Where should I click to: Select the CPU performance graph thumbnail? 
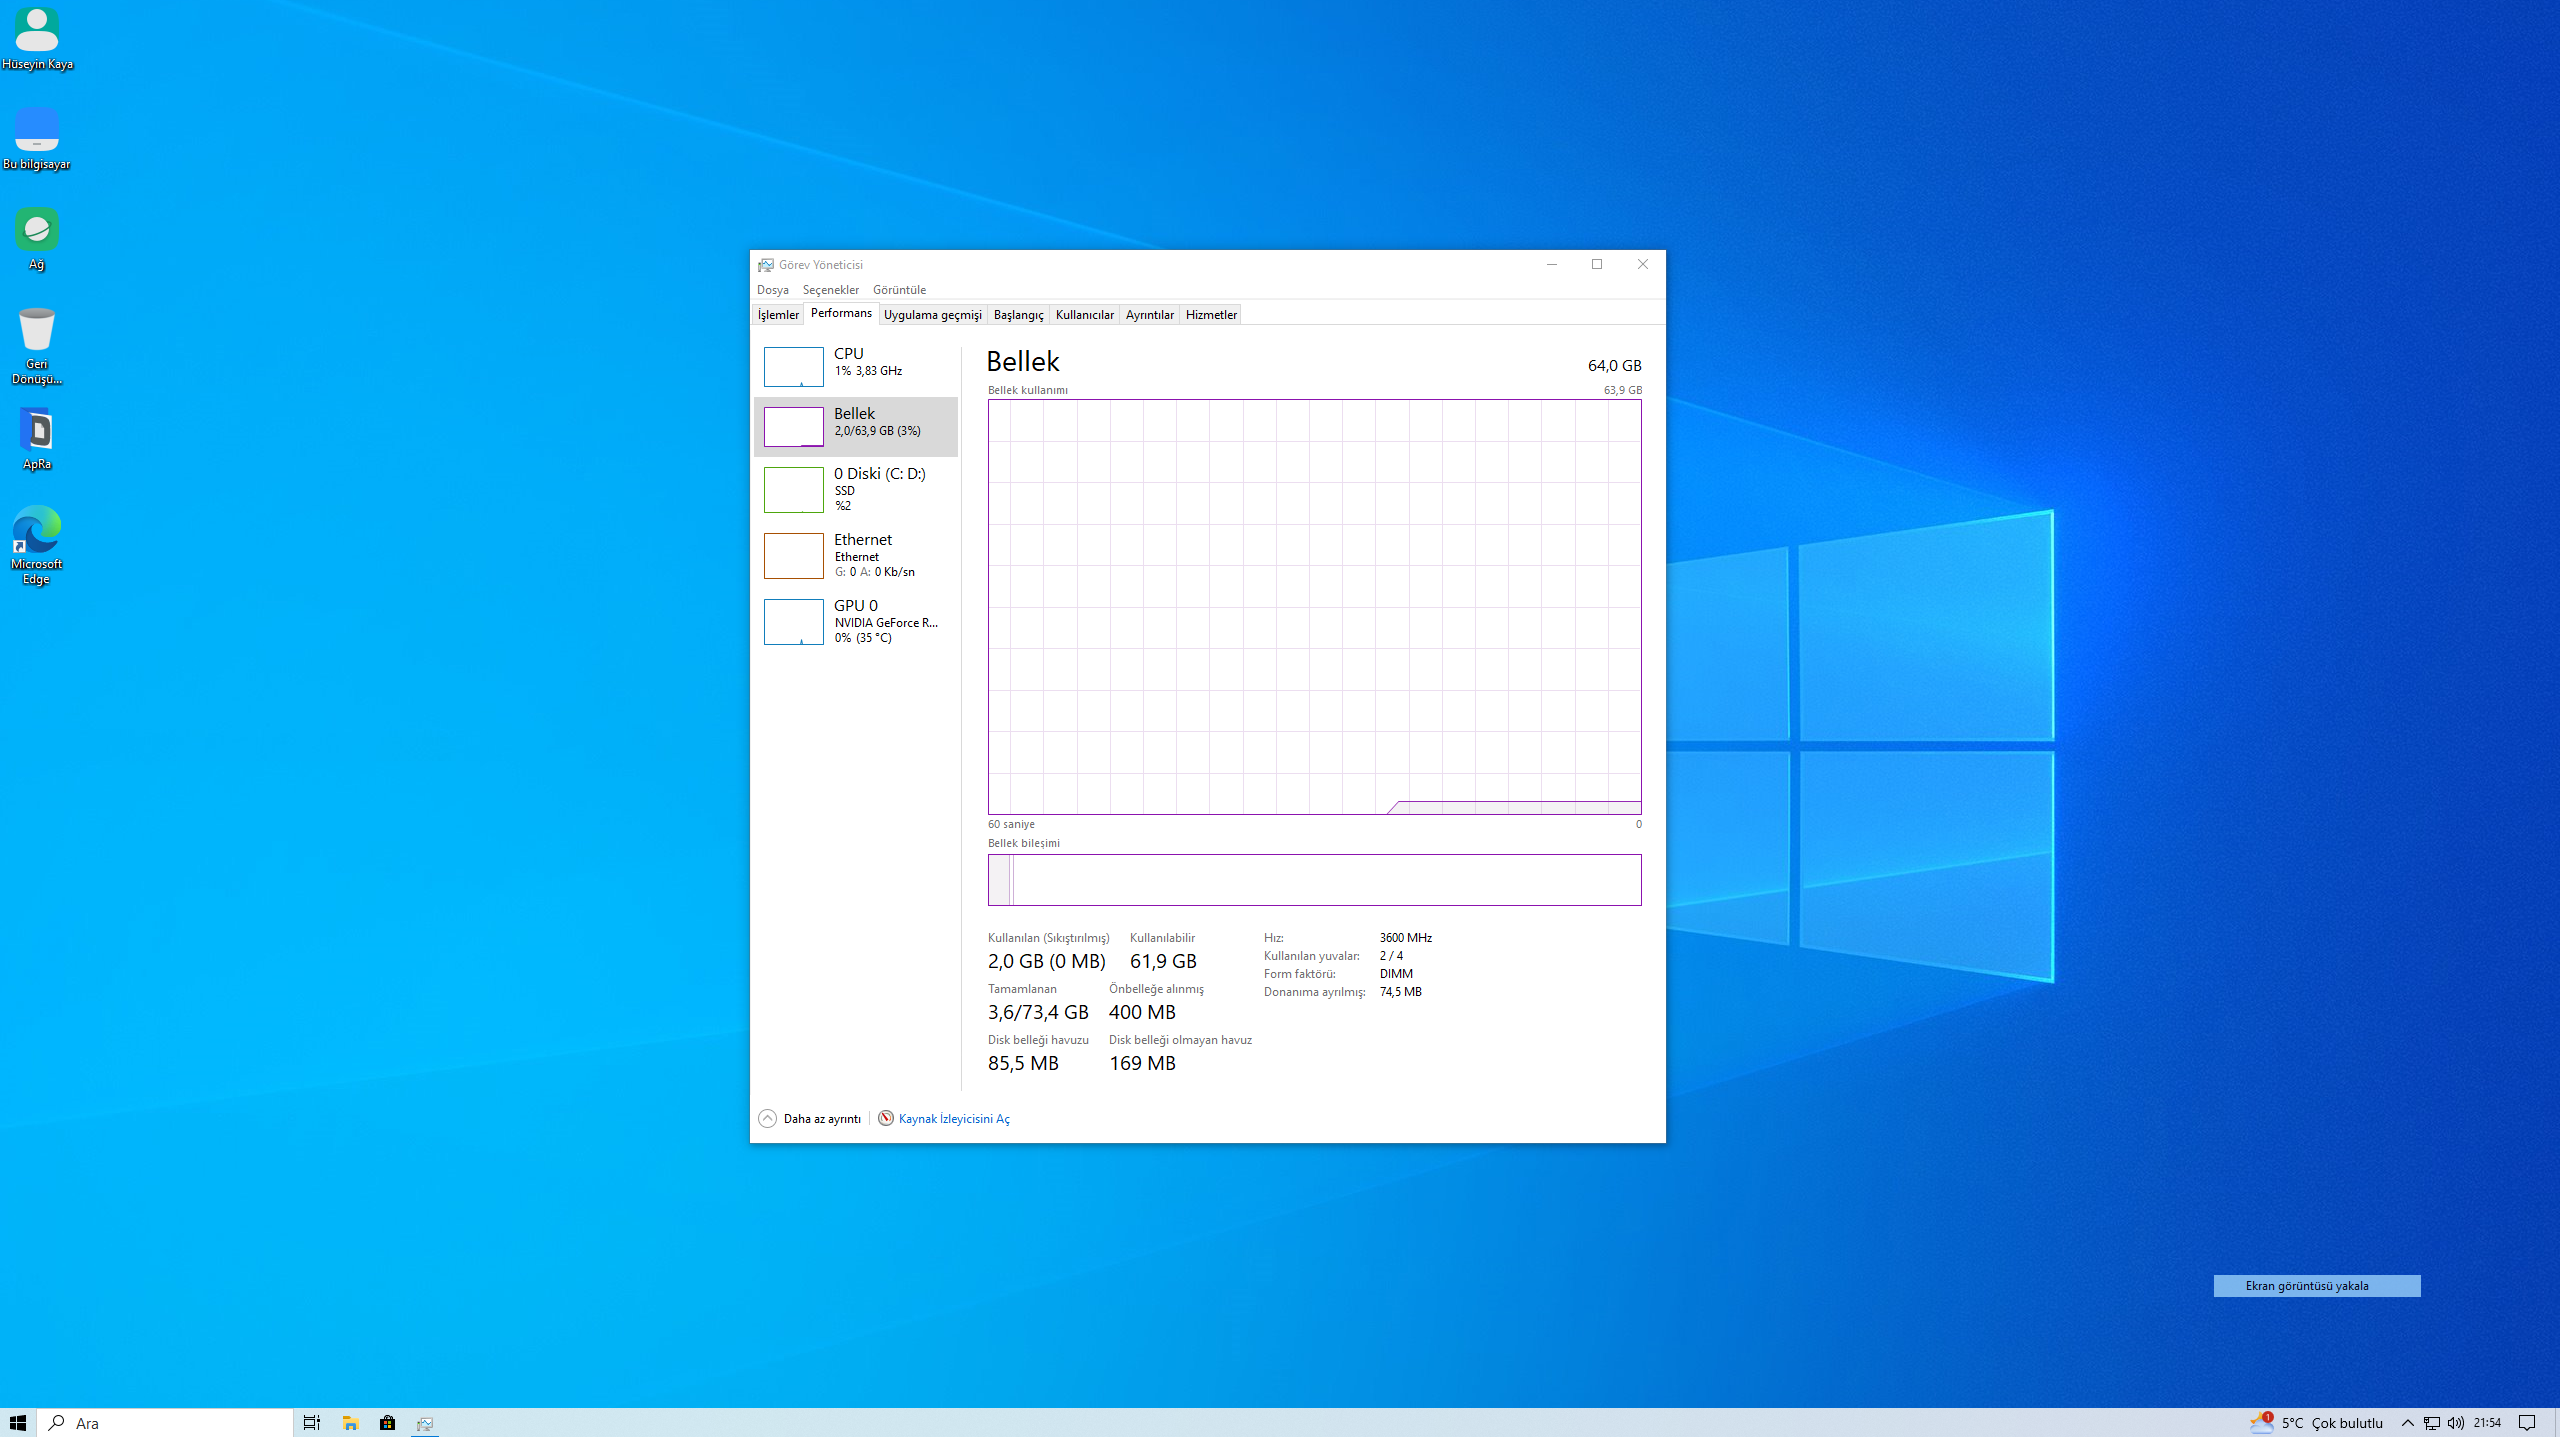[x=793, y=367]
